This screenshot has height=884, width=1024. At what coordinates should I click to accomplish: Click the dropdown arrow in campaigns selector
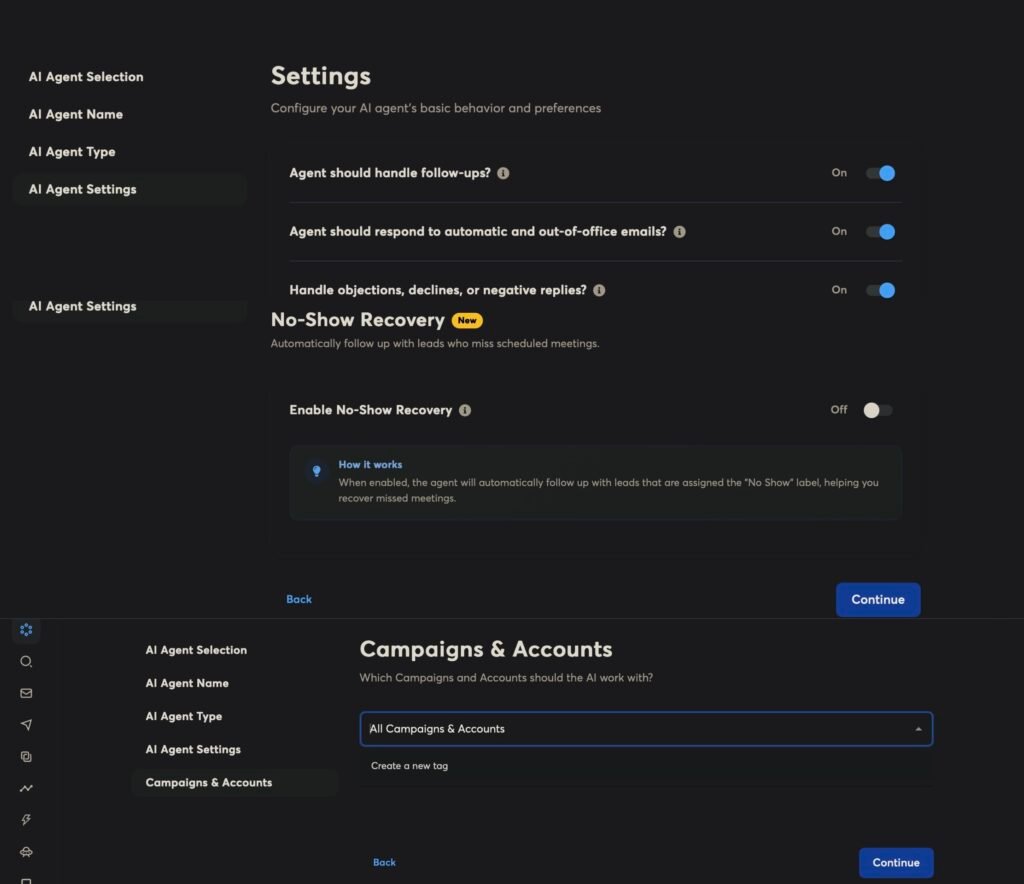coord(918,729)
